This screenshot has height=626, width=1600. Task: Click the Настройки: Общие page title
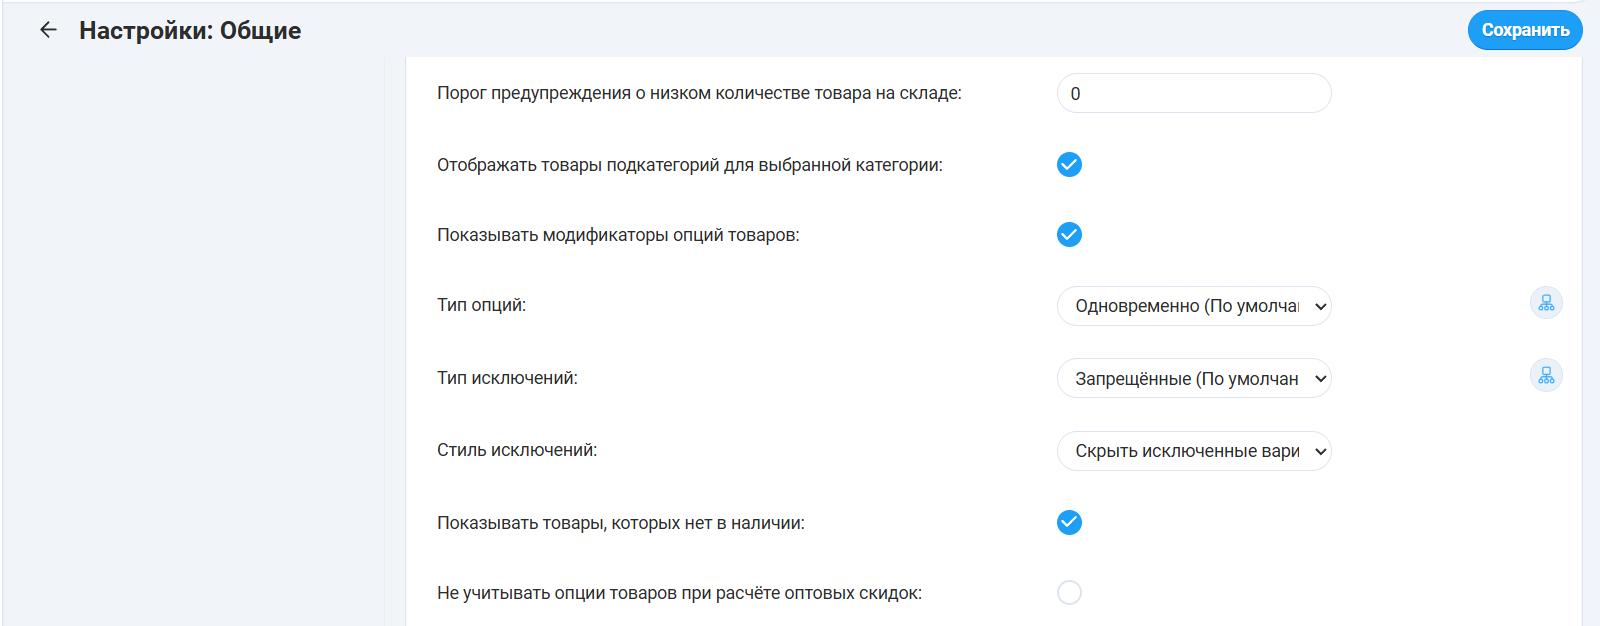(x=190, y=31)
